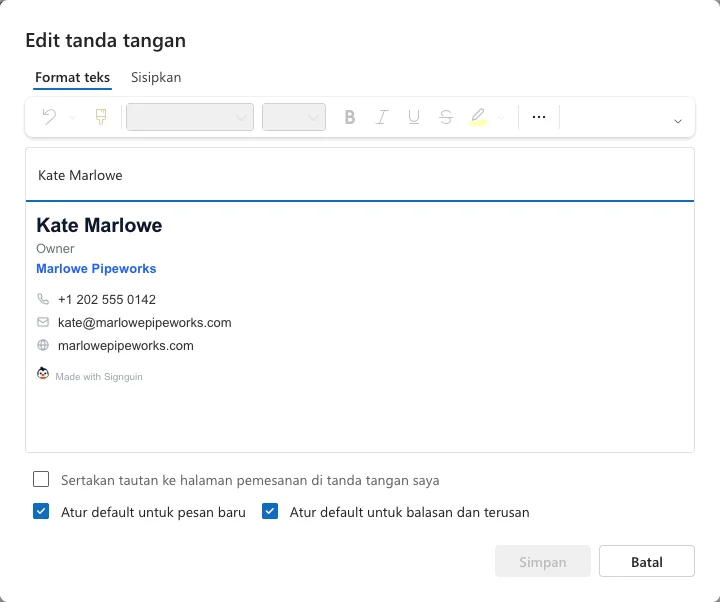Switch to the Format teks tab
720x602 pixels.
coord(73,77)
